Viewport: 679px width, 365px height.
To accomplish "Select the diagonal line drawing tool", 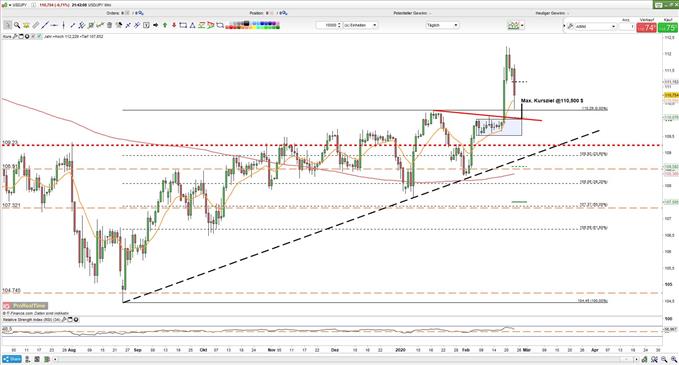I will [x=45, y=25].
